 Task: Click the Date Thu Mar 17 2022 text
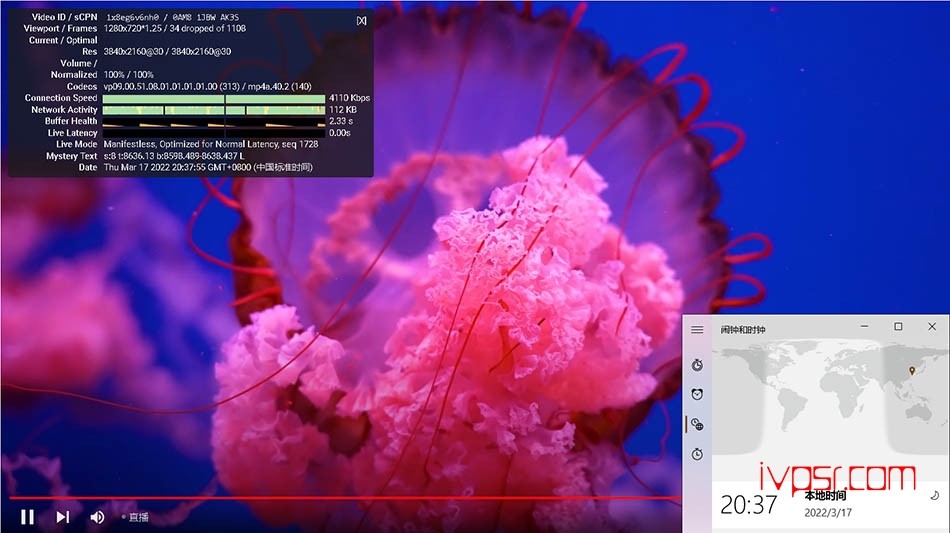208,167
